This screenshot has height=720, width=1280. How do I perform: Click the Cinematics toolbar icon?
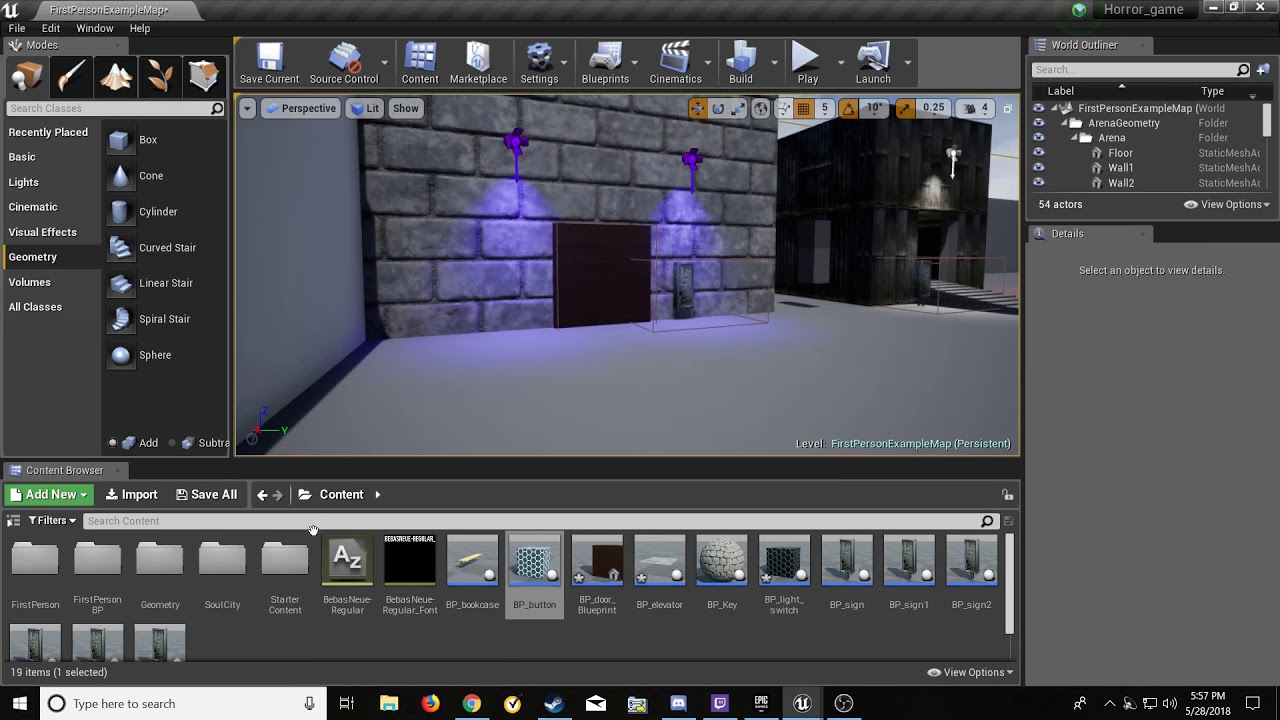(676, 63)
